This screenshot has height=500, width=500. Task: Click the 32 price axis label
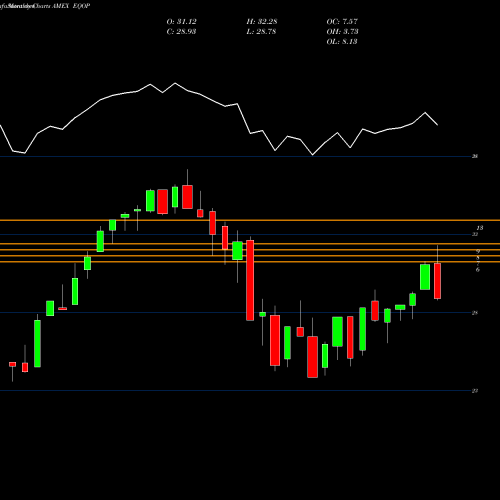click(475, 234)
